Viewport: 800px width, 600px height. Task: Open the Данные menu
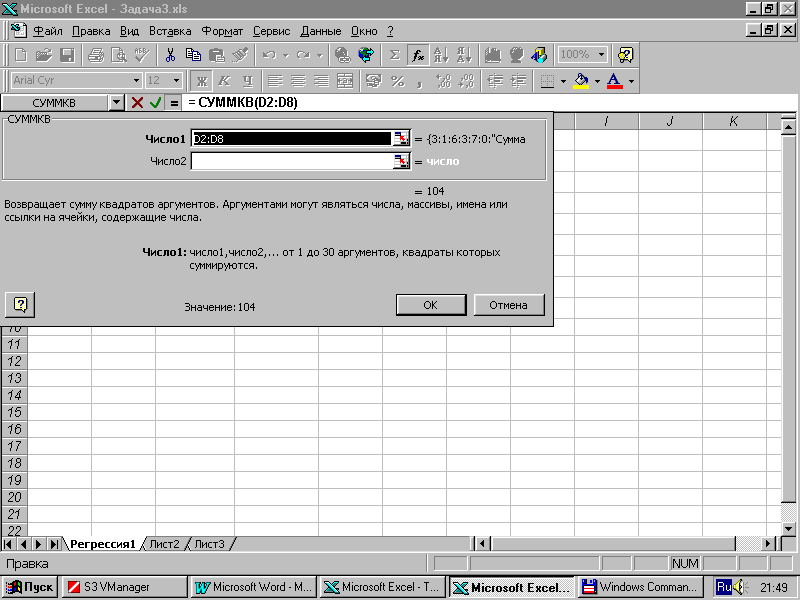pos(320,31)
